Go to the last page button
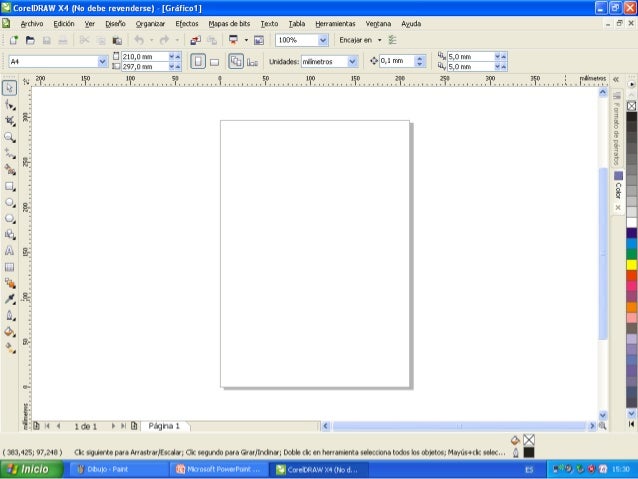This screenshot has height=479, width=638. [123, 426]
